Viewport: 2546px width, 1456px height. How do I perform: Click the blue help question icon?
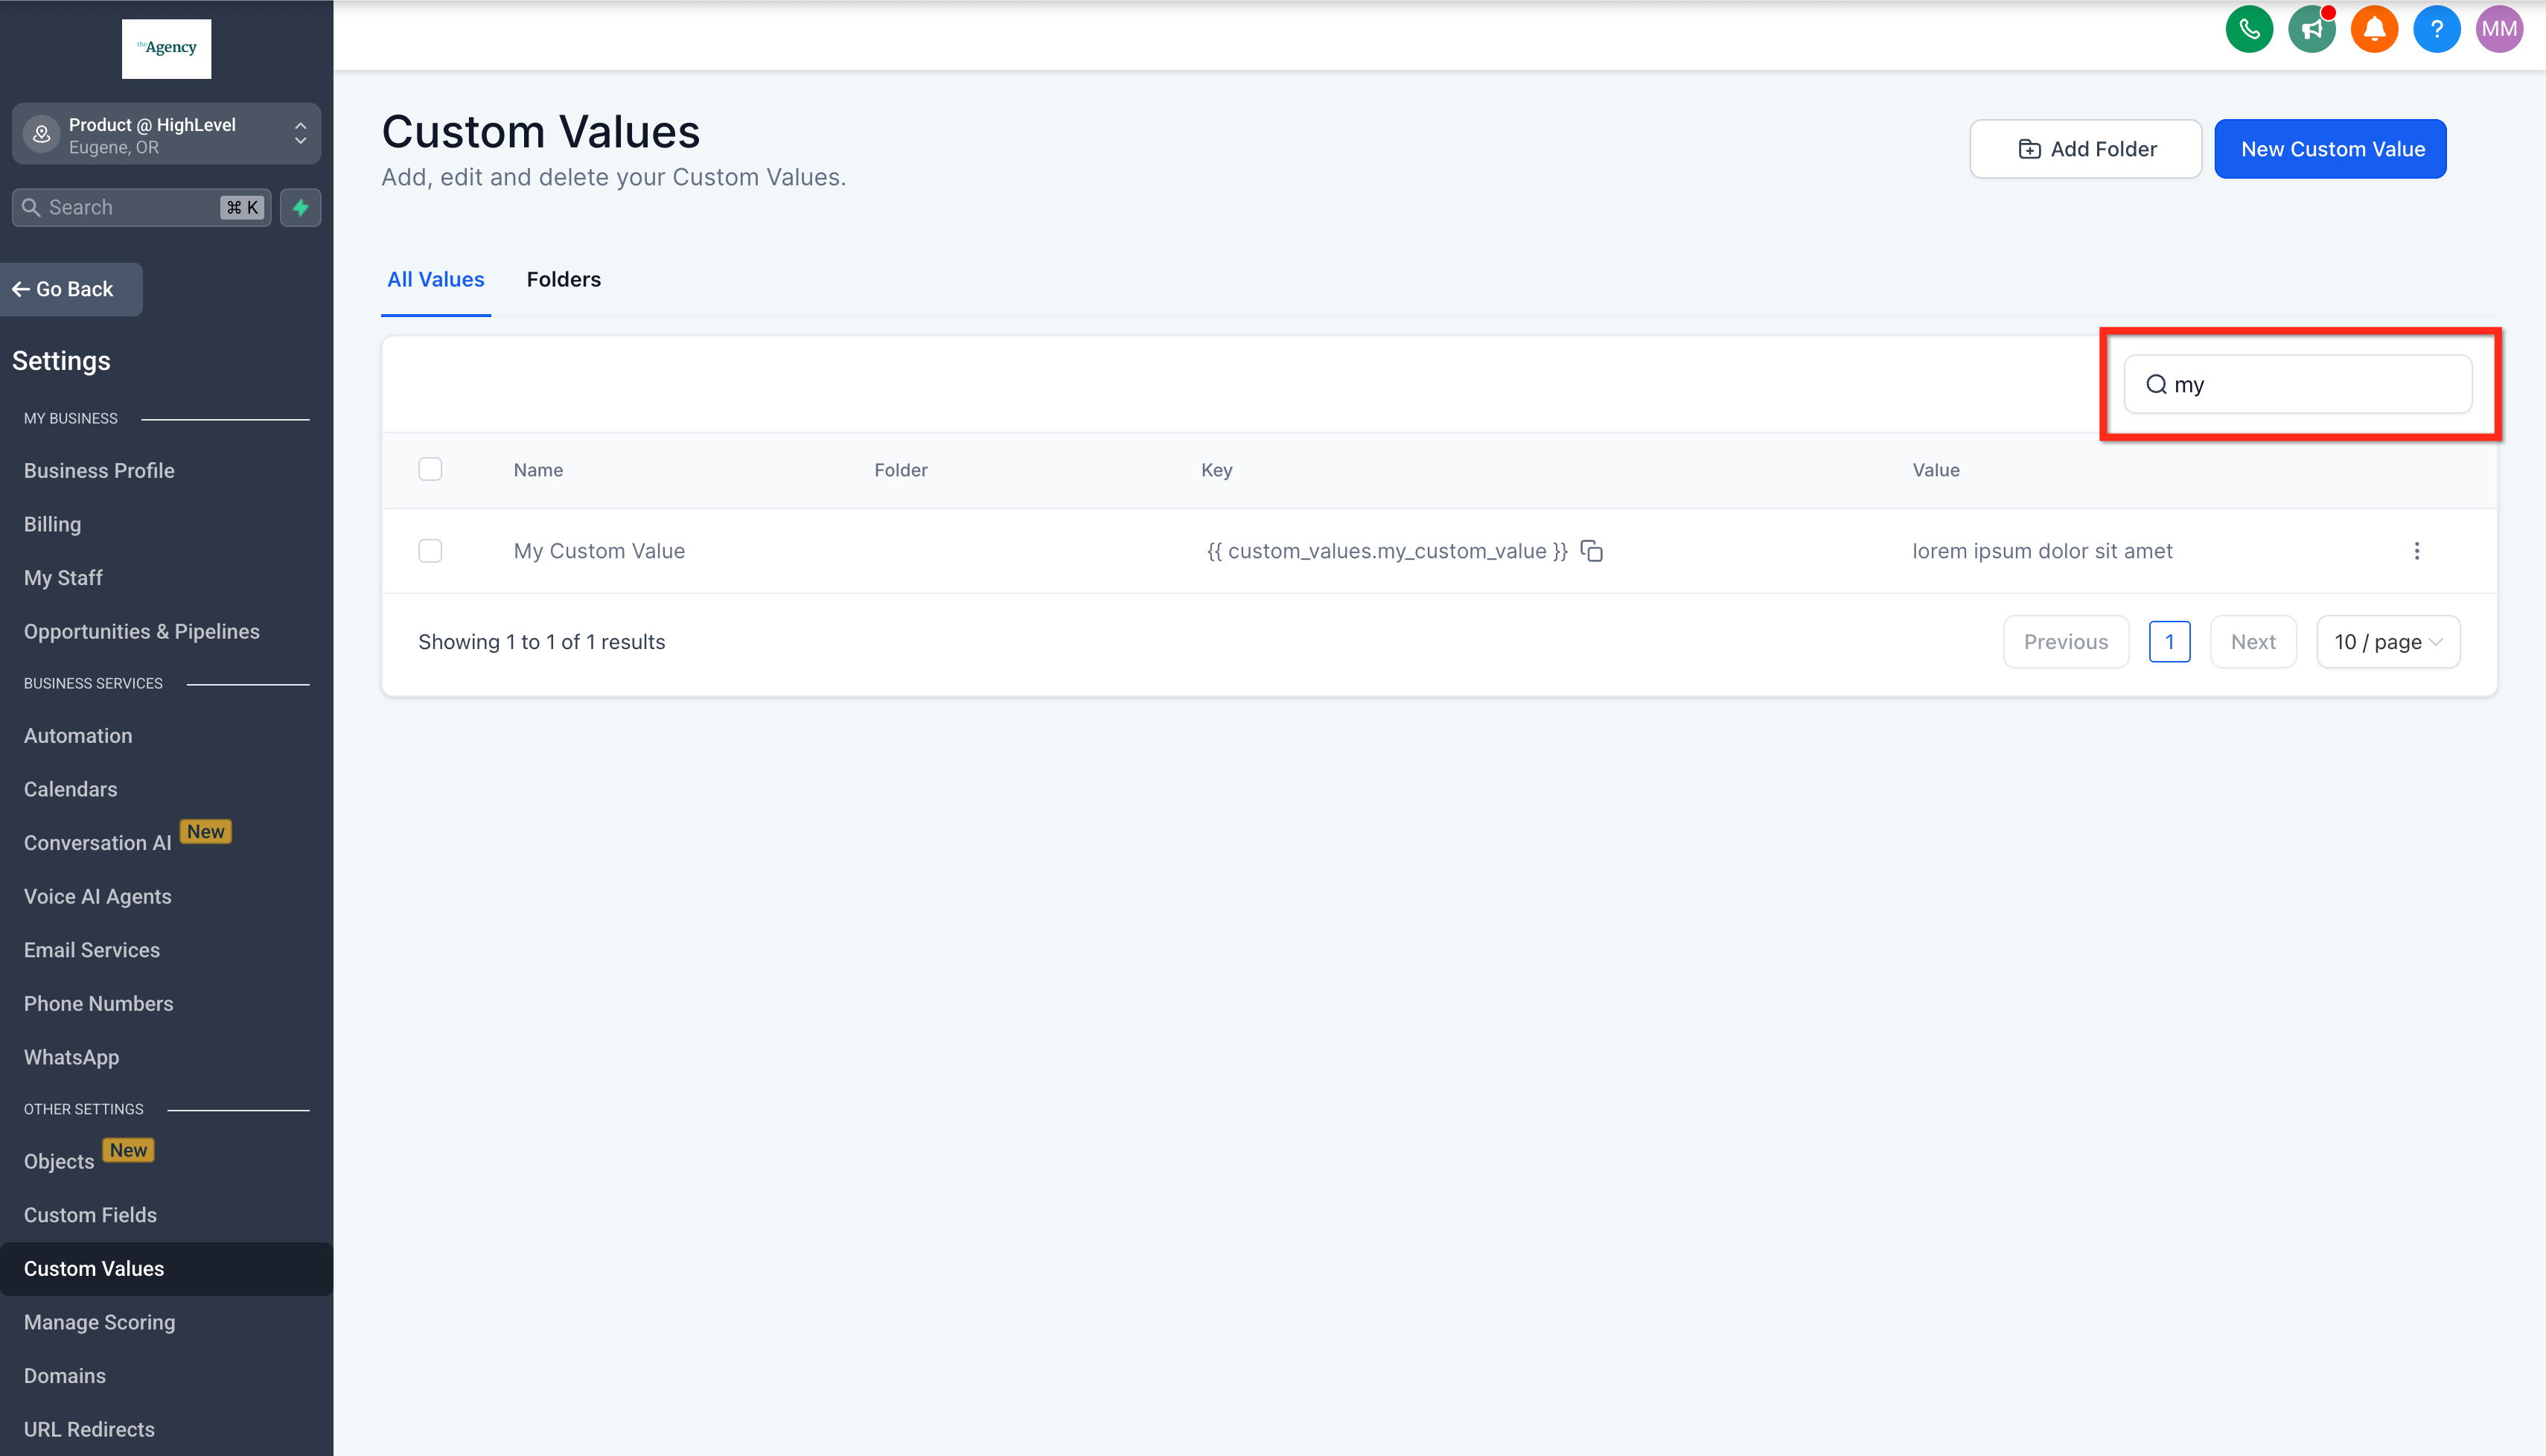coord(2436,29)
